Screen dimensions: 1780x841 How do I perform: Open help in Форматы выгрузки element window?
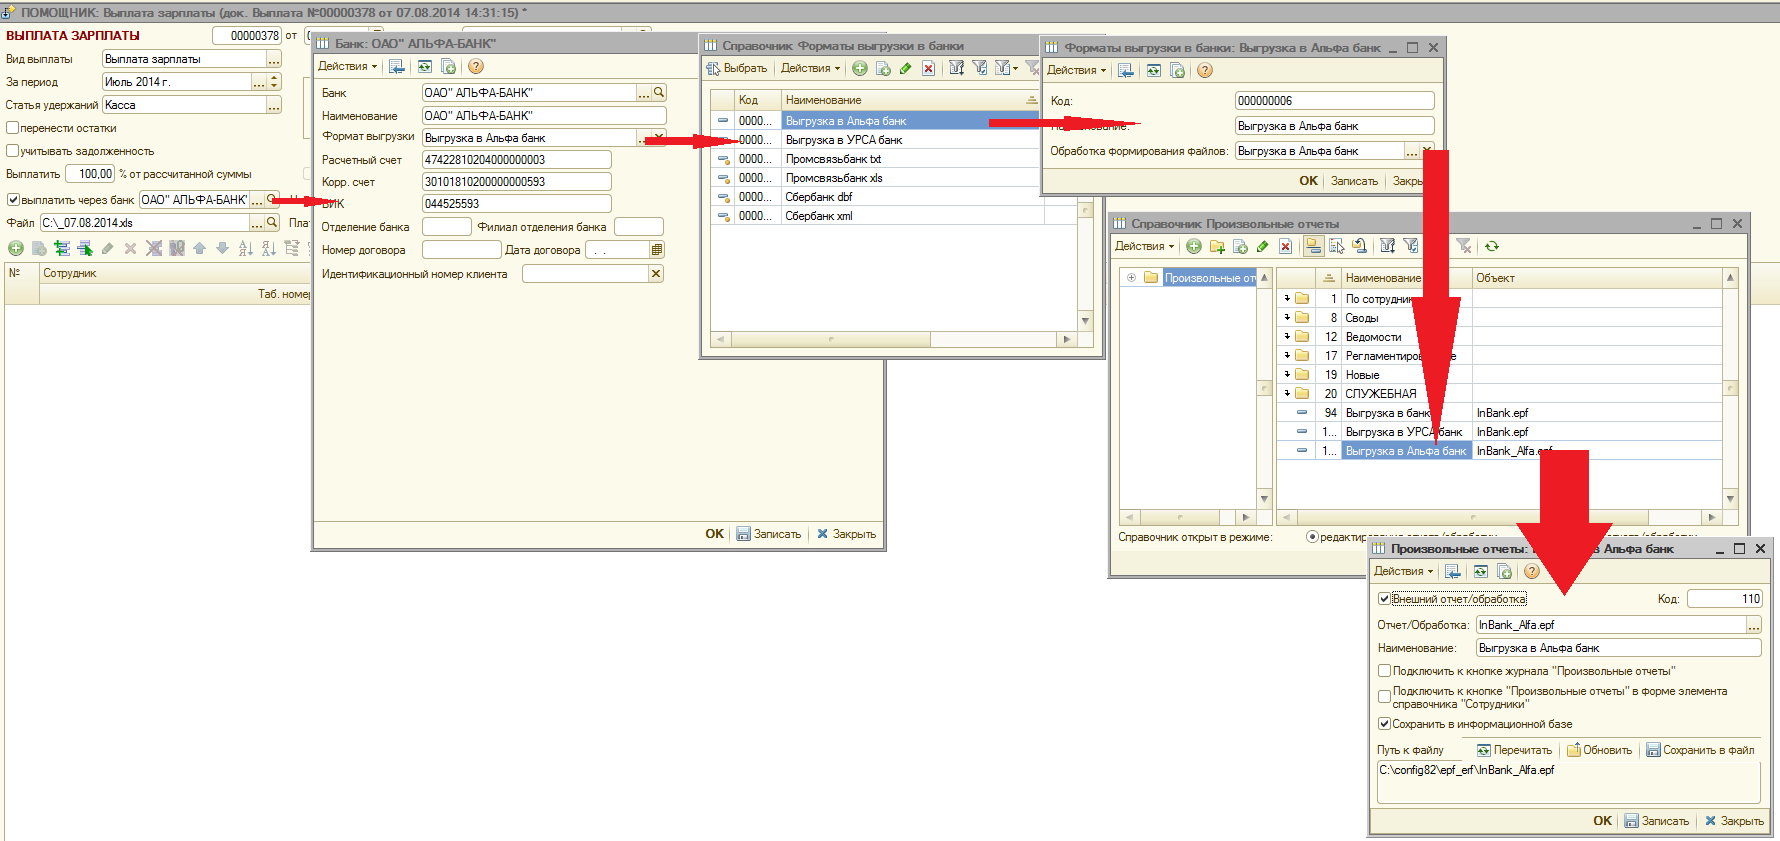[1205, 70]
